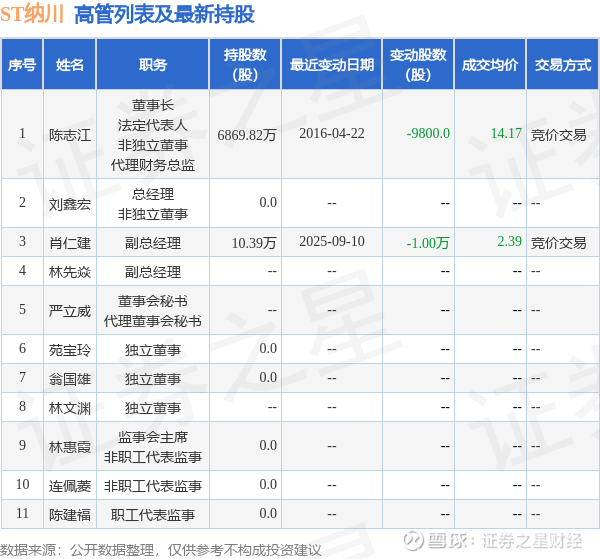Select the name 陈建福 in the last row
The width and height of the screenshot is (600, 559).
pyautogui.click(x=70, y=514)
